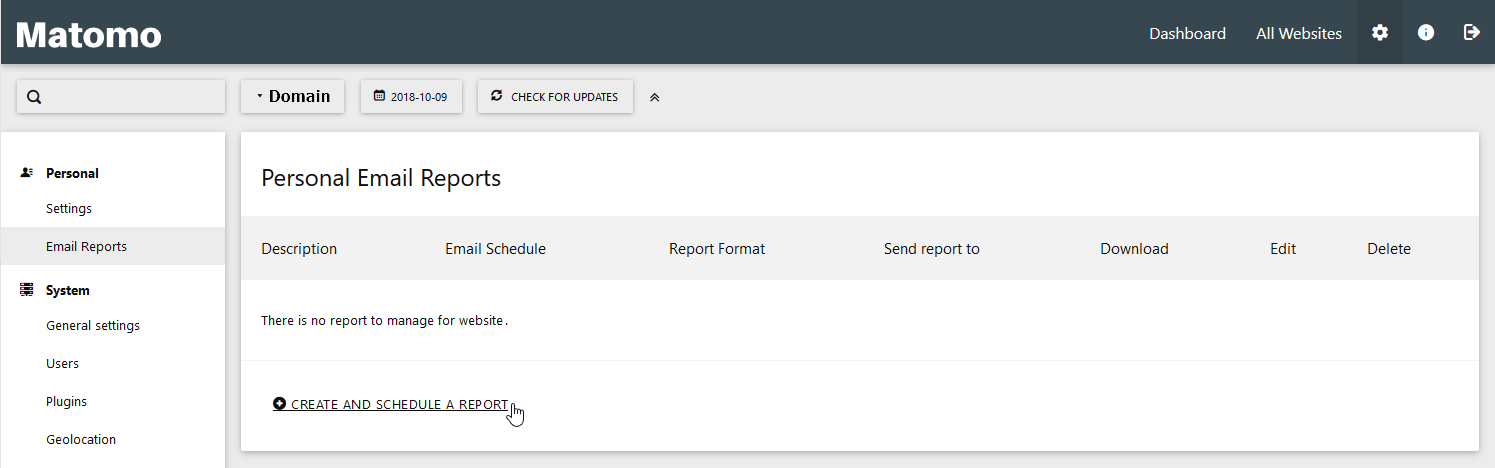The width and height of the screenshot is (1495, 468).
Task: Click the System section server icon
Action: [27, 290]
